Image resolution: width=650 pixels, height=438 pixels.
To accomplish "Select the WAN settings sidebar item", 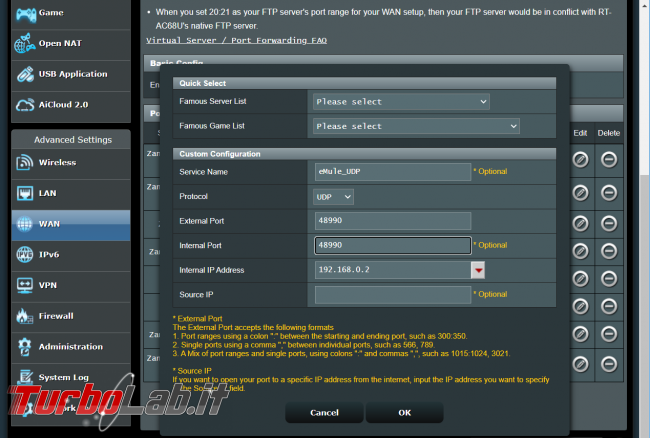I will pyautogui.click(x=70, y=225).
